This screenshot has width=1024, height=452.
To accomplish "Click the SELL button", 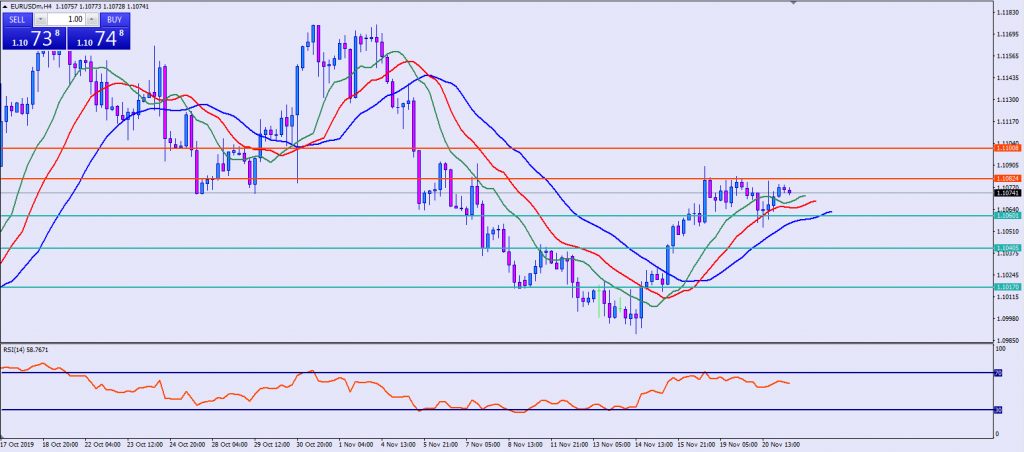I will [x=17, y=19].
